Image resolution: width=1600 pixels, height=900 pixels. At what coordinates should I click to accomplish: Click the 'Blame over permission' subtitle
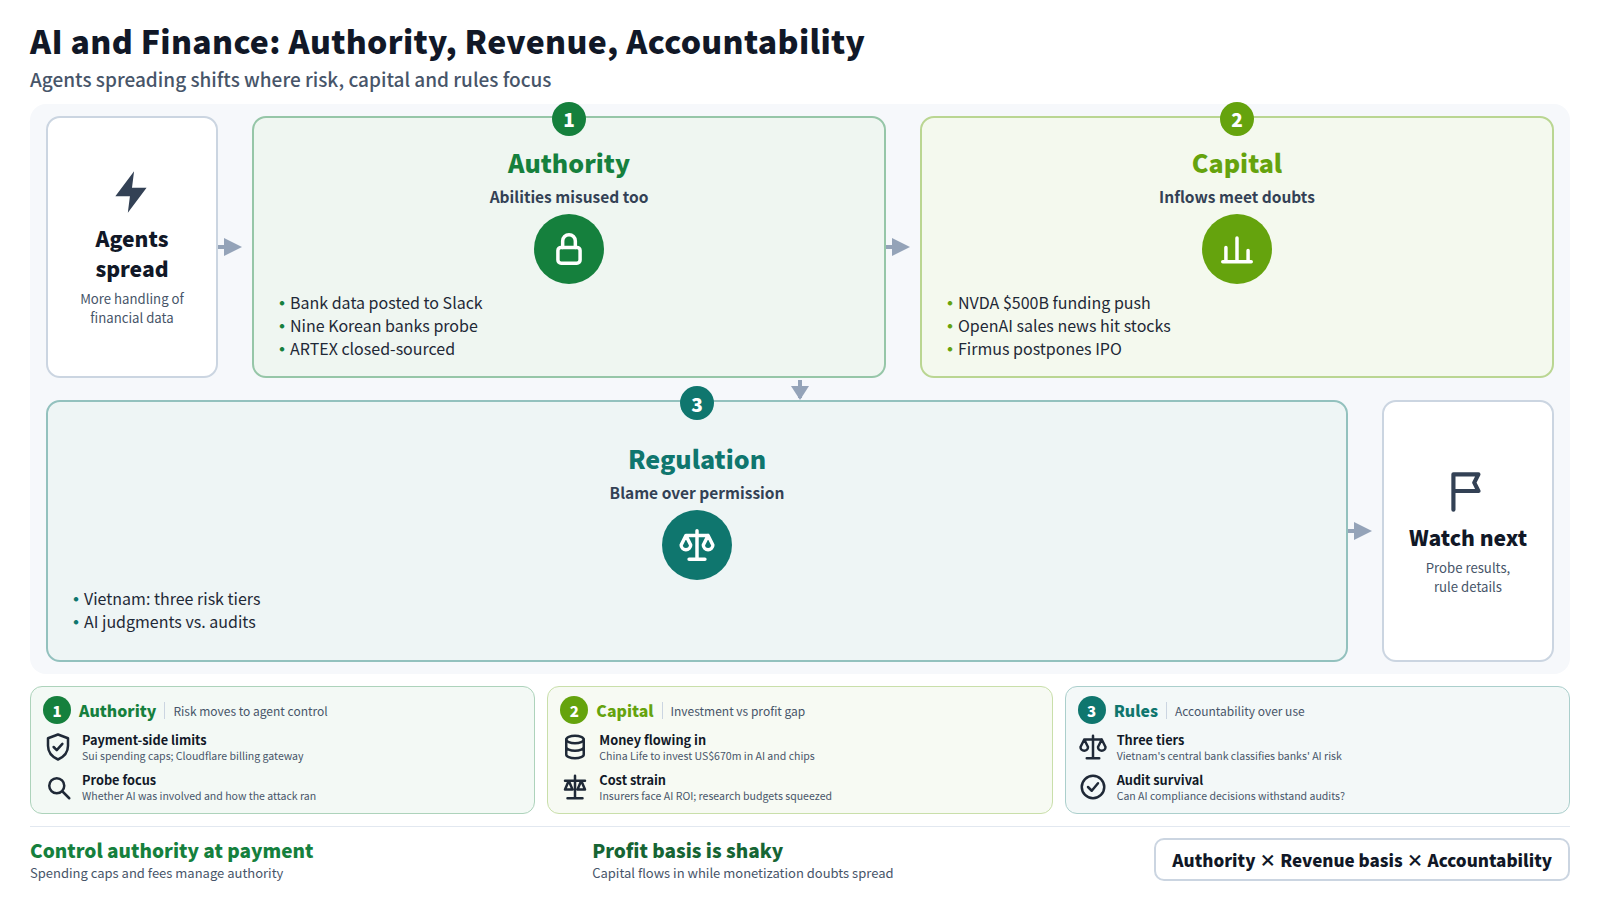(x=697, y=493)
